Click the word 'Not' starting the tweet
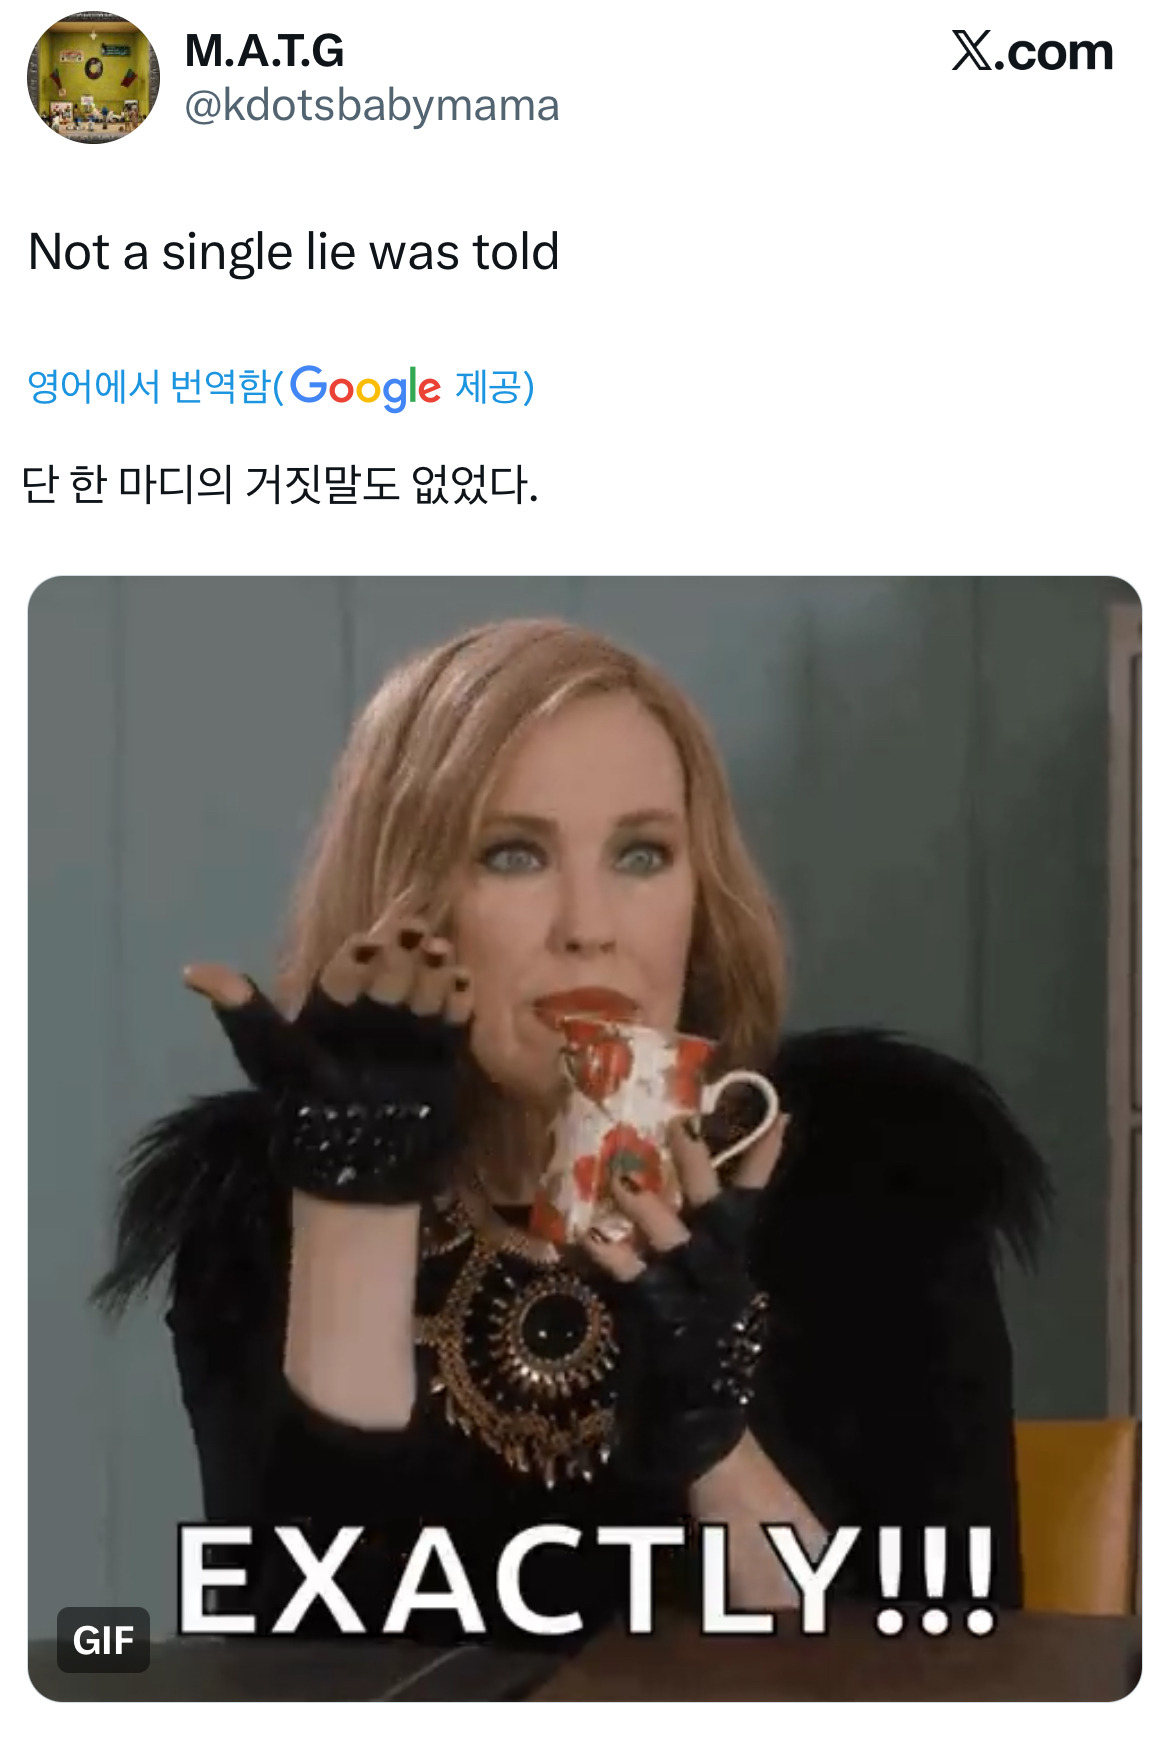Viewport: 1170px width, 1756px height. tap(68, 252)
